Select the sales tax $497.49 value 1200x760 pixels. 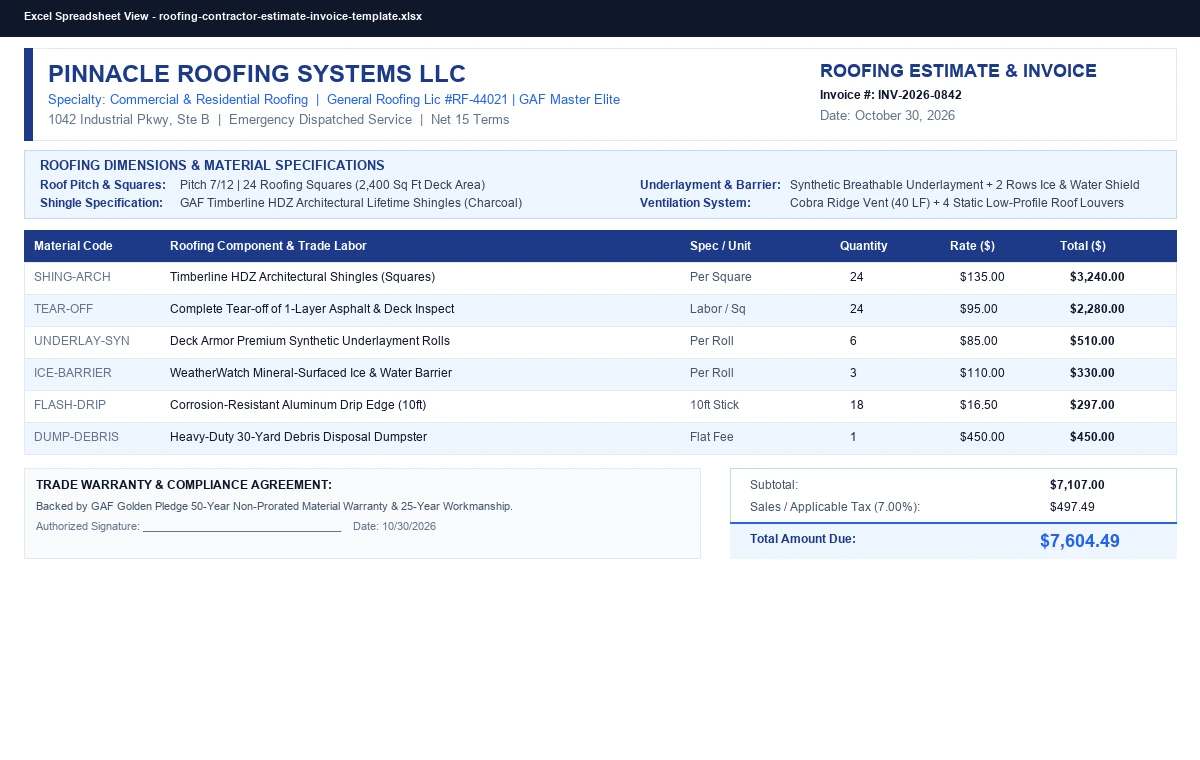[1072, 507]
